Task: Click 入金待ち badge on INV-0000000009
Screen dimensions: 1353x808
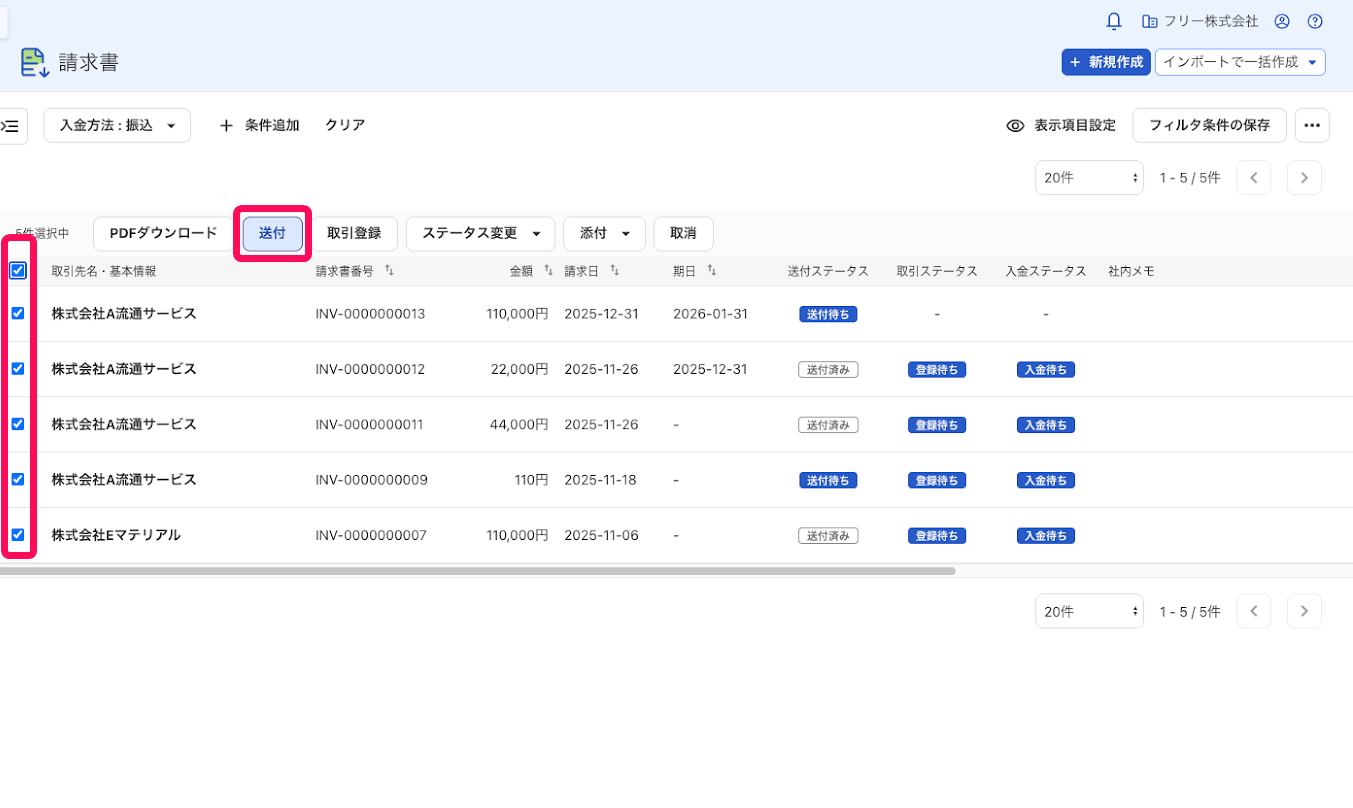Action: point(1046,480)
